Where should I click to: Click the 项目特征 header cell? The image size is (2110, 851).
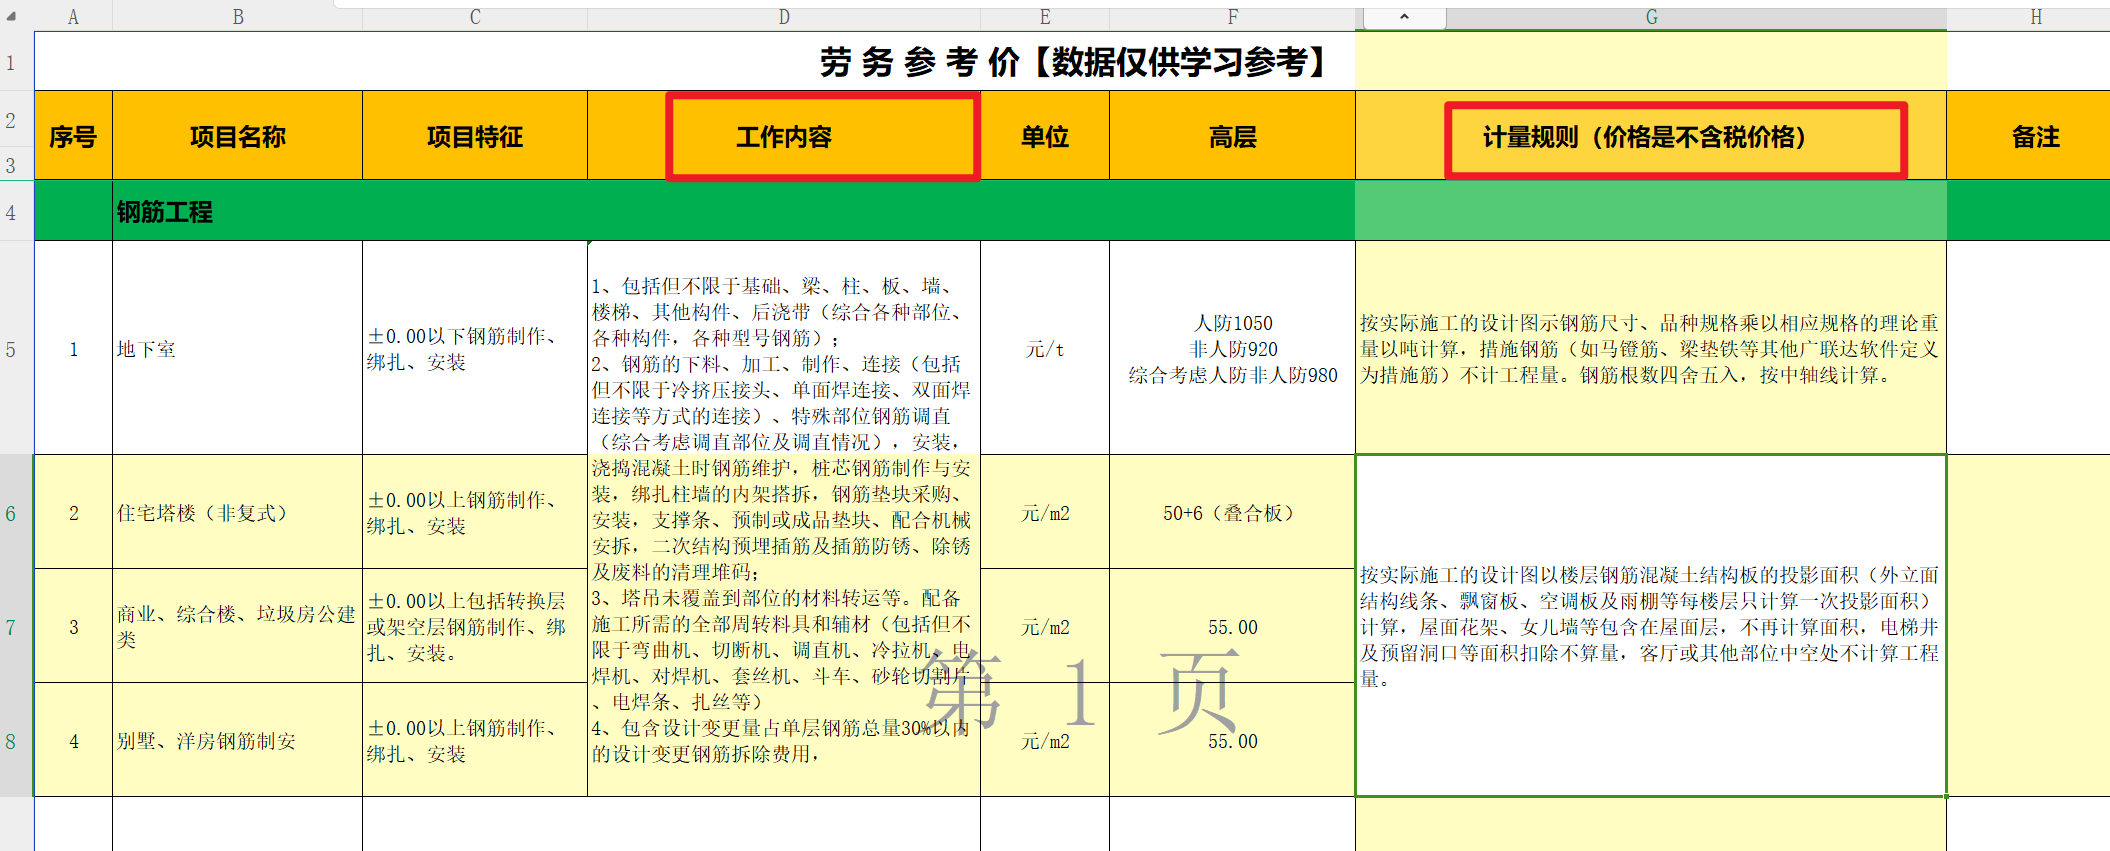coord(475,136)
